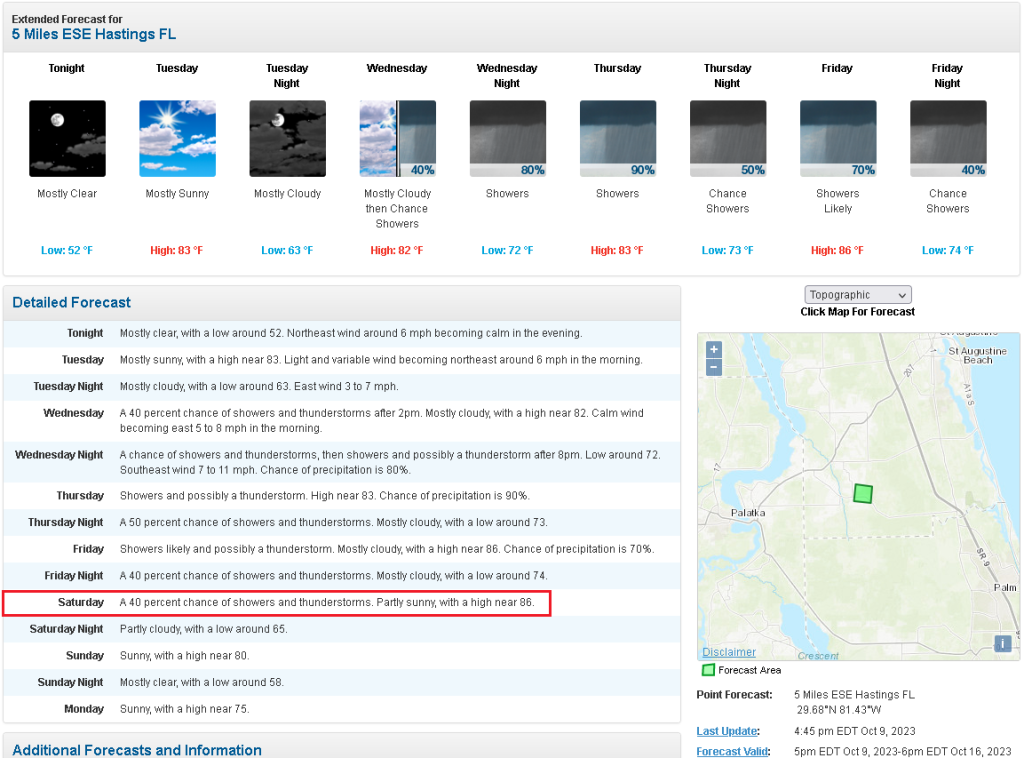This screenshot has width=1024, height=758.
Task: Click the Tonight moon forecast icon
Action: pyautogui.click(x=67, y=138)
